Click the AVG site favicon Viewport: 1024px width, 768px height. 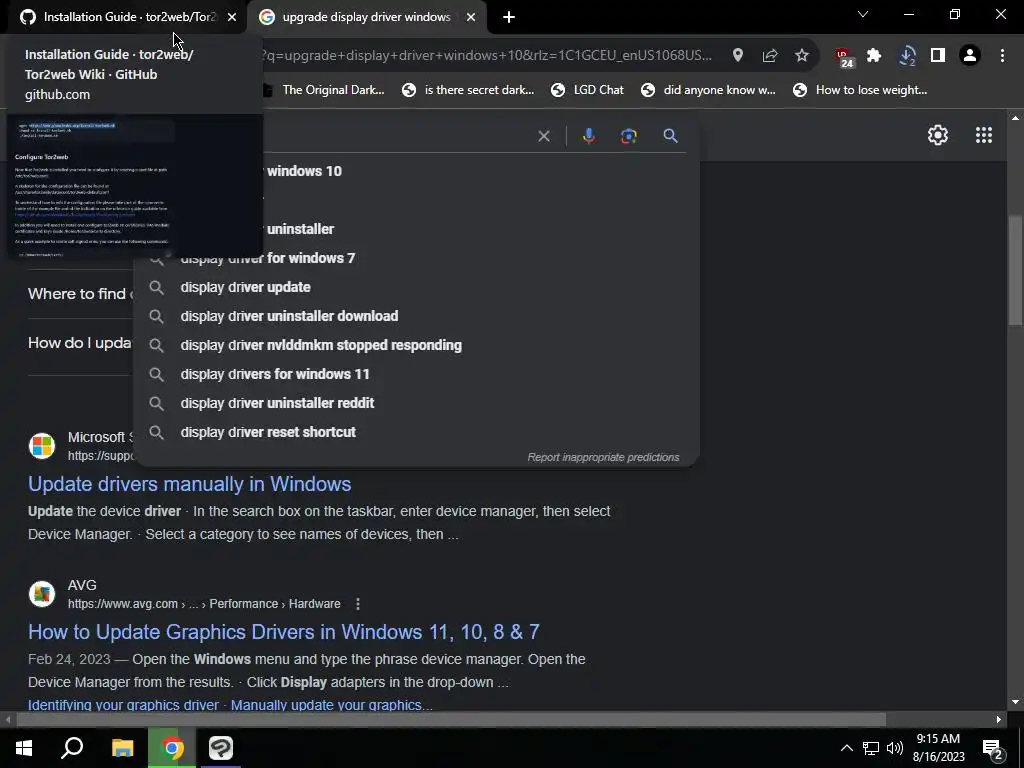42,594
